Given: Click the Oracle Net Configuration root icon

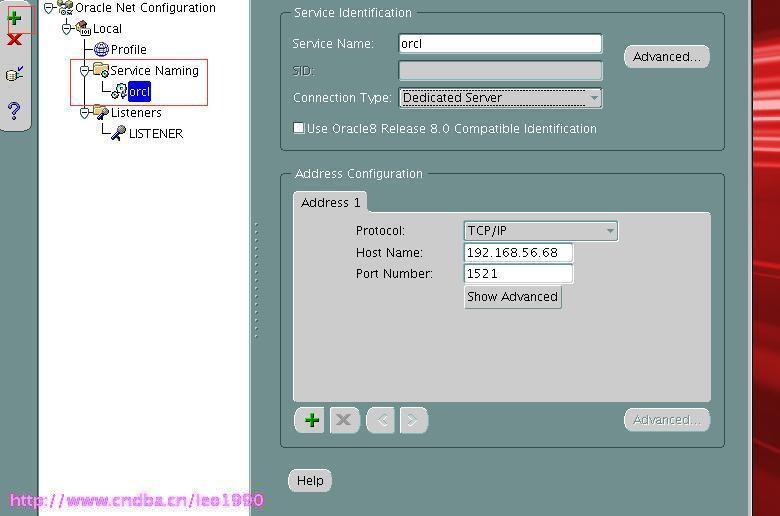Looking at the screenshot, I should (x=65, y=8).
